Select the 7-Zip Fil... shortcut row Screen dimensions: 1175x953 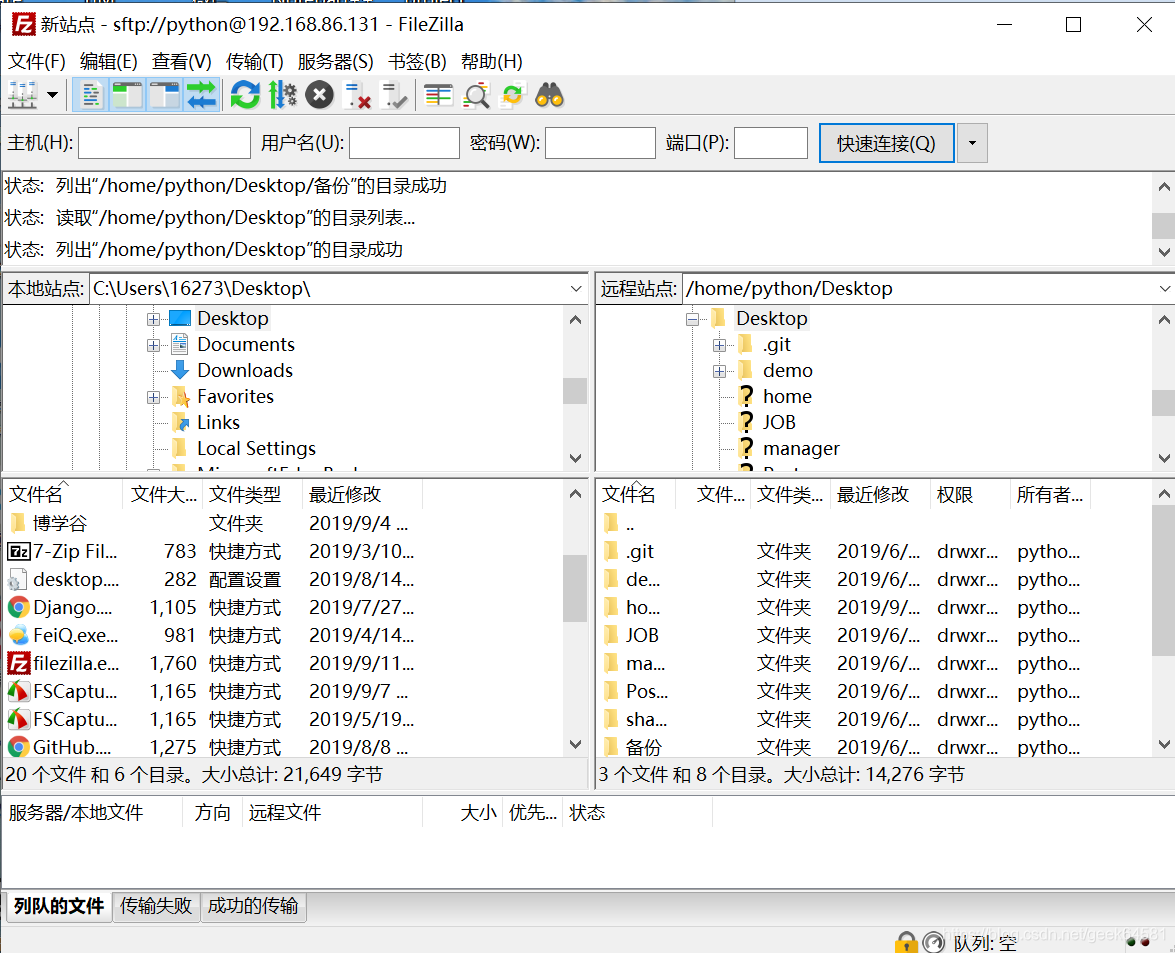click(210, 551)
